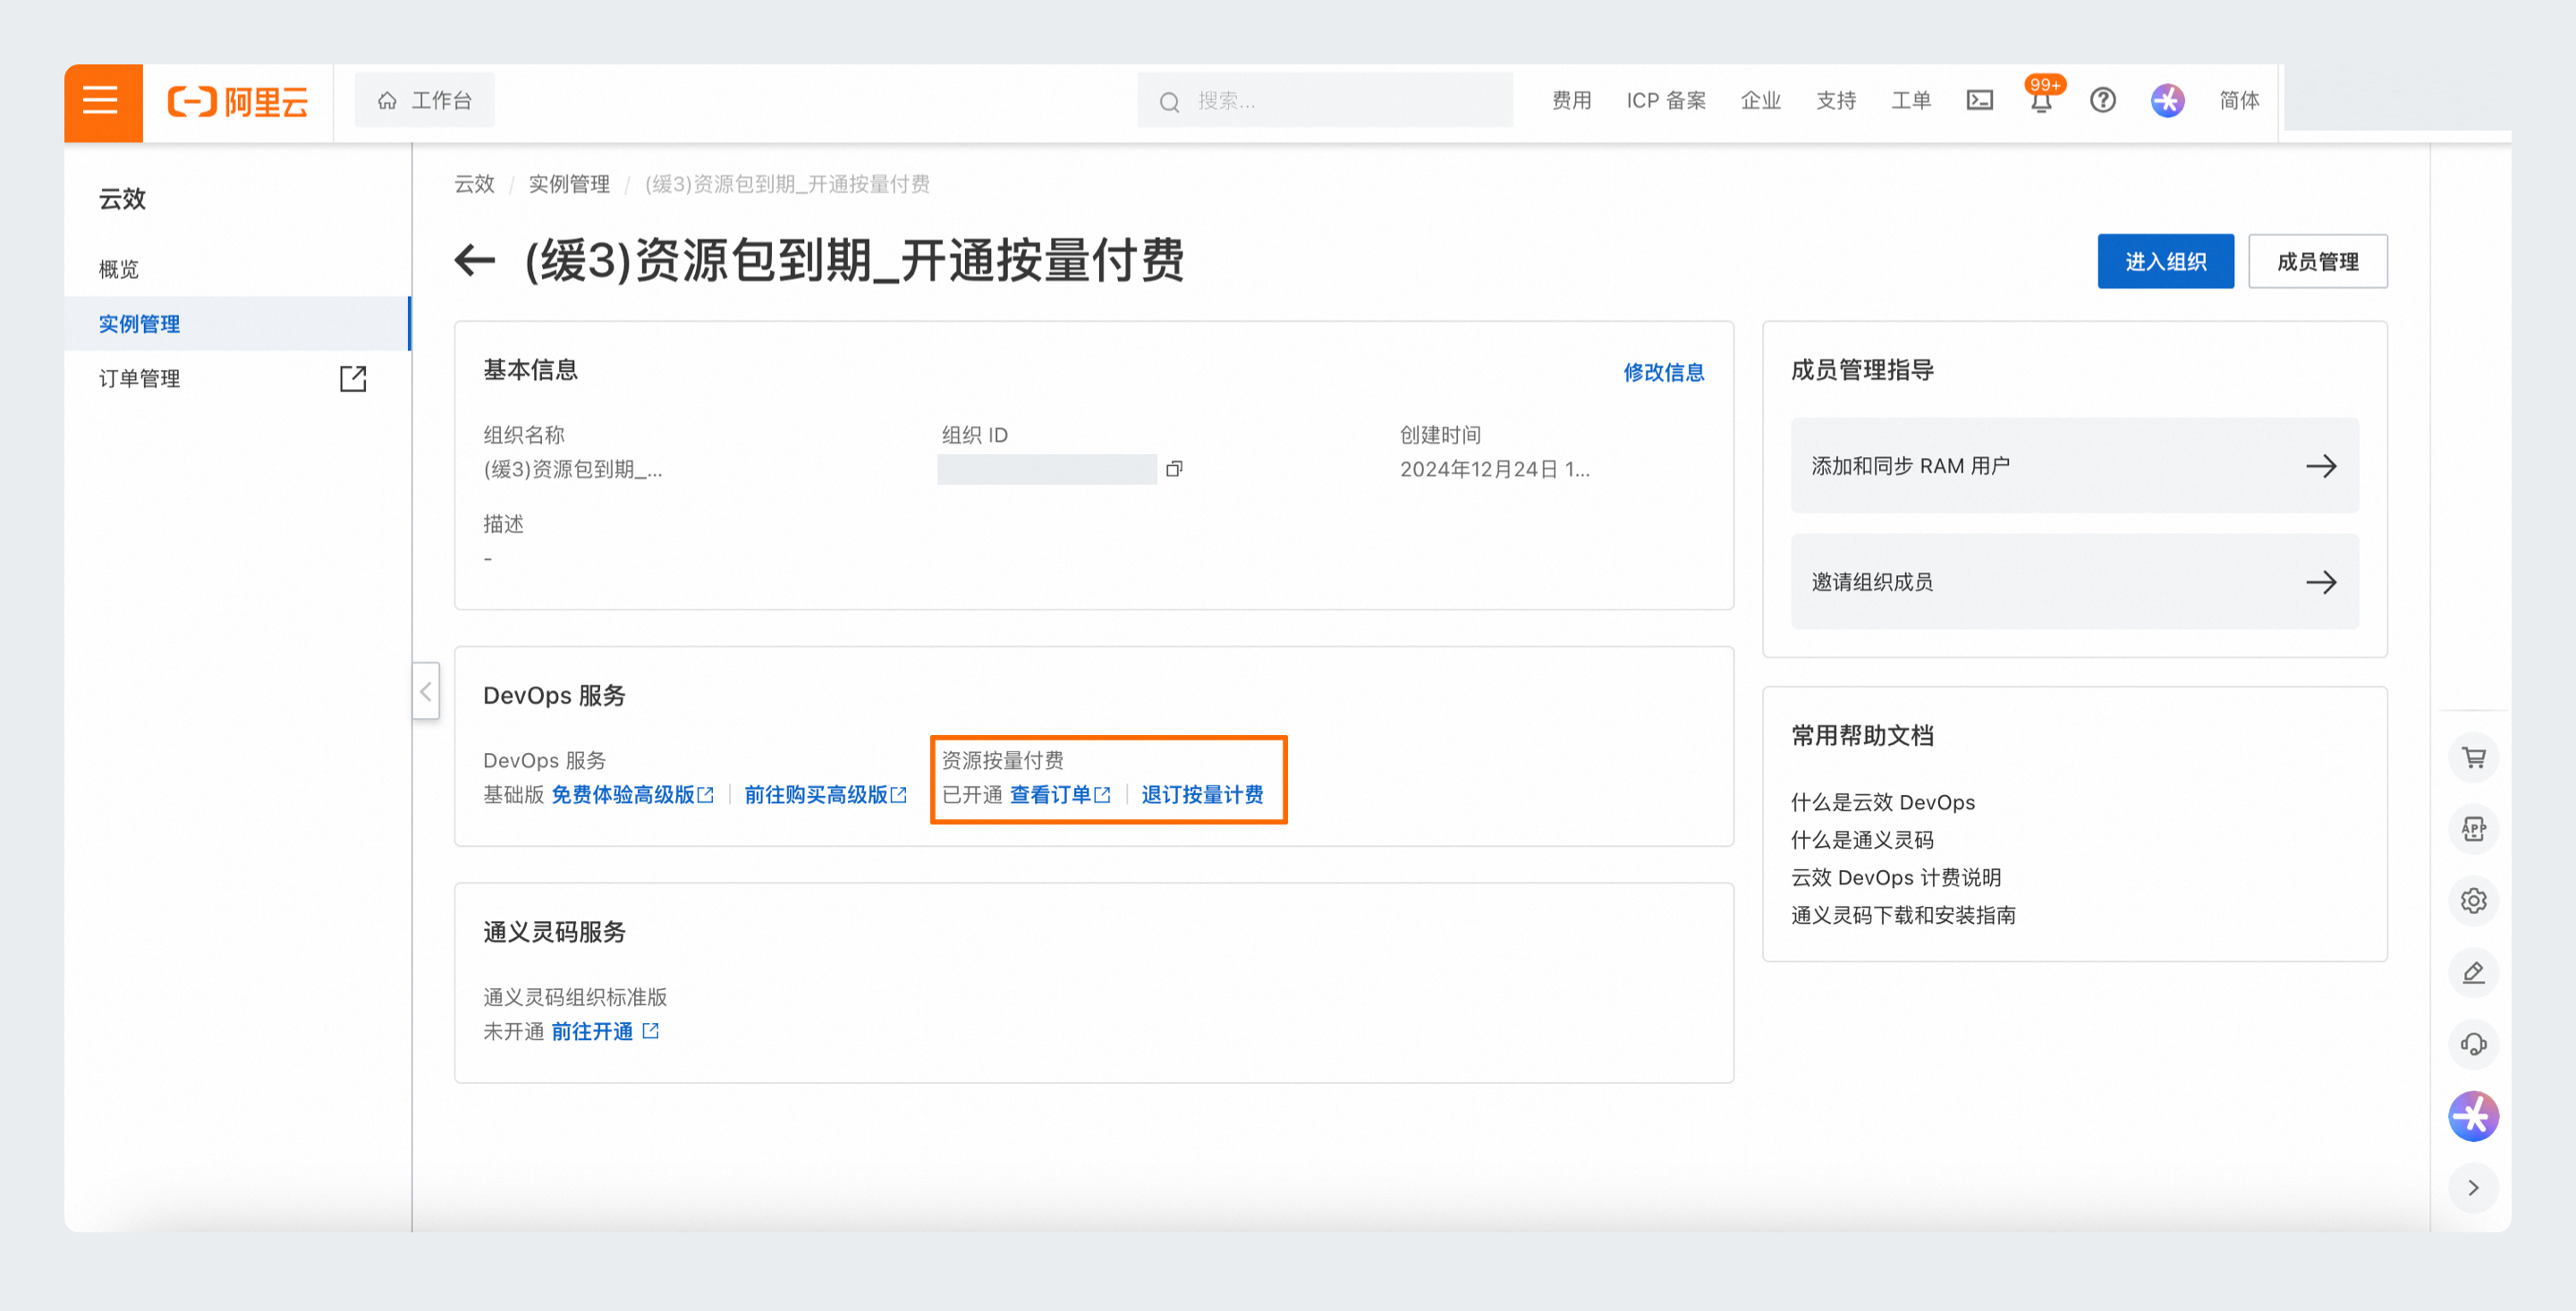Image resolution: width=2576 pixels, height=1311 pixels.
Task: Click creation time 2024年12月24日 value
Action: [x=1494, y=469]
